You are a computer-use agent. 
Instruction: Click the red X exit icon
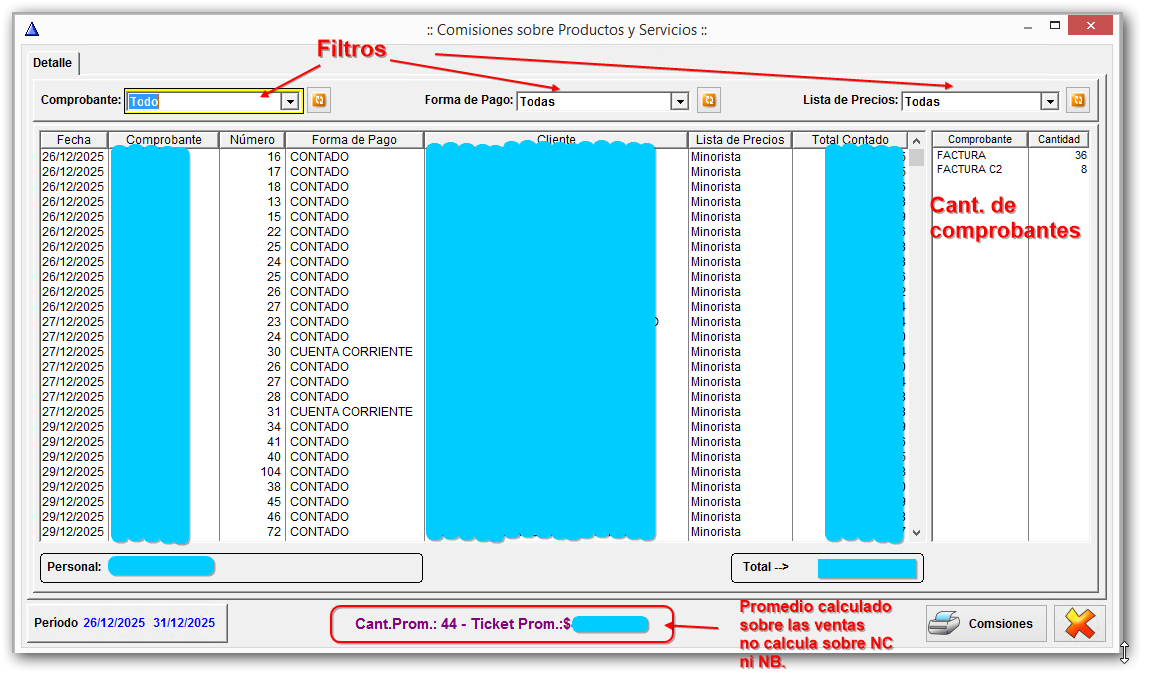pos(1080,623)
